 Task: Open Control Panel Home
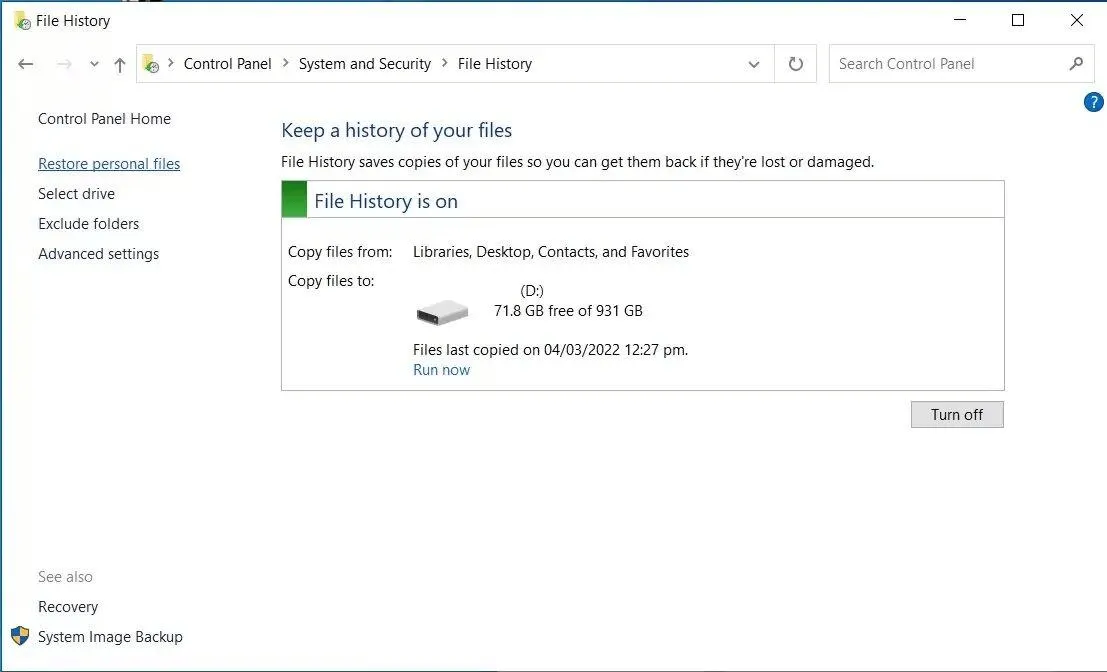click(104, 119)
